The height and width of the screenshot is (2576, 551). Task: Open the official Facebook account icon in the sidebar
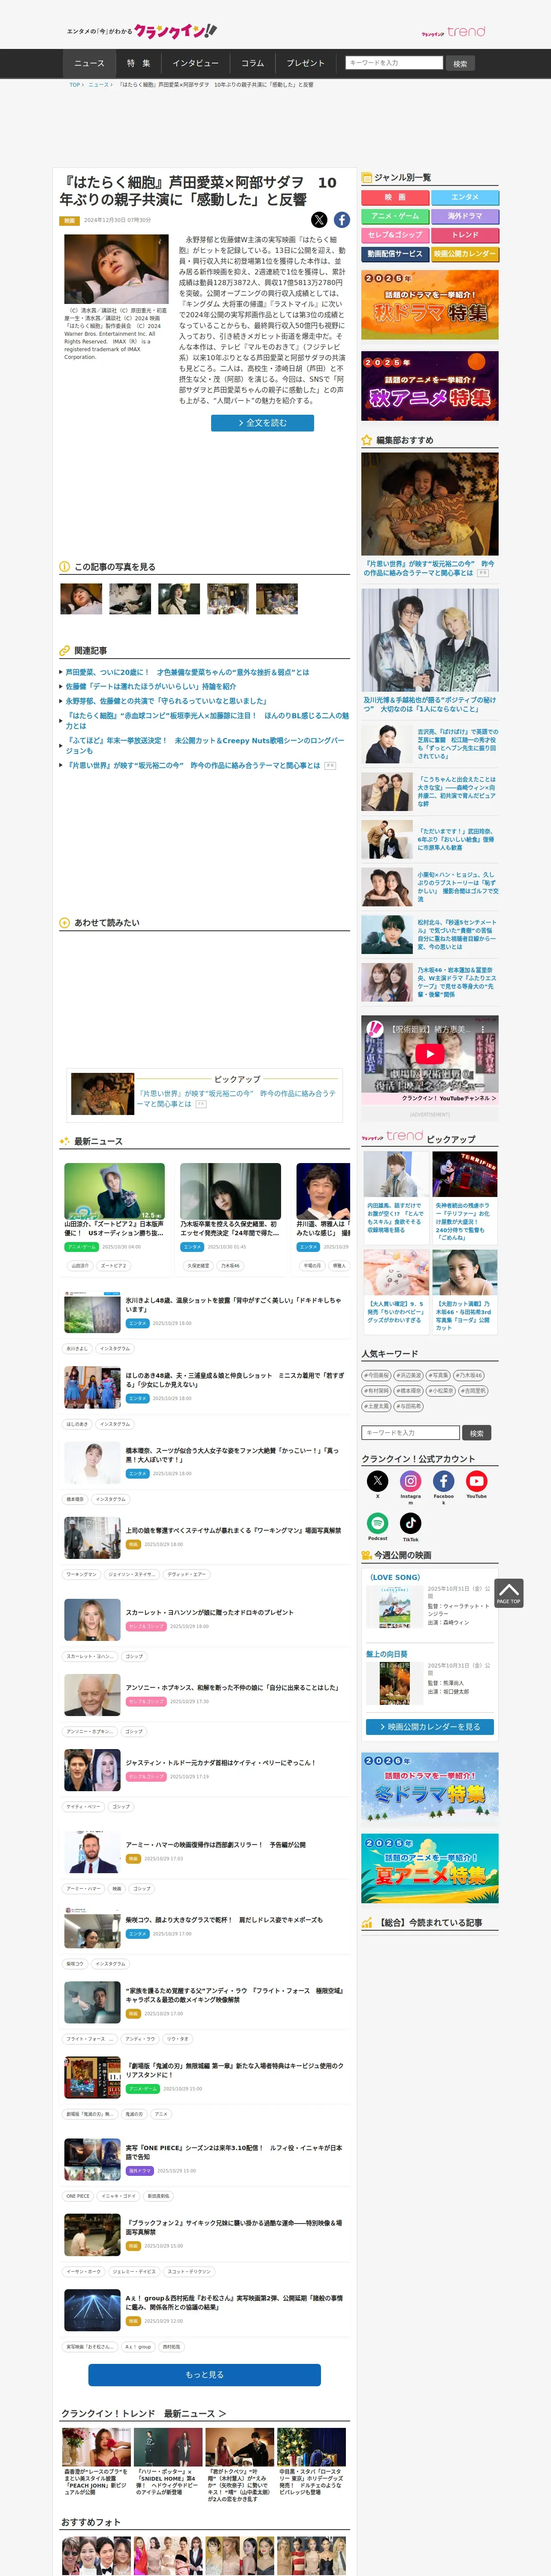[x=444, y=1481]
